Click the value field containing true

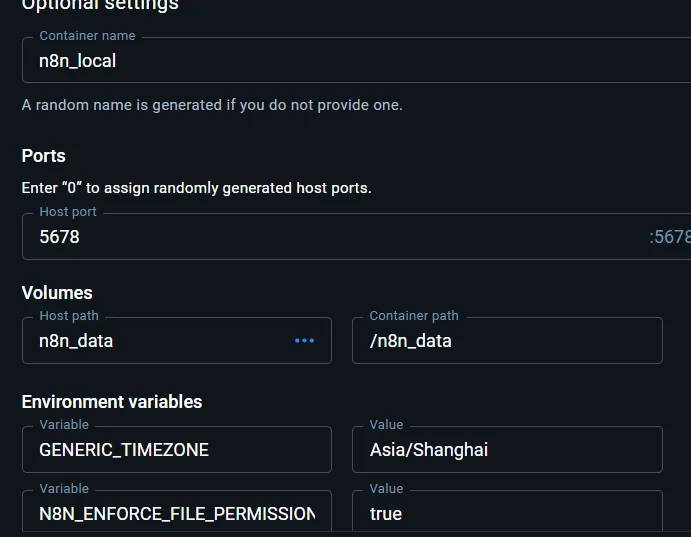pos(507,514)
